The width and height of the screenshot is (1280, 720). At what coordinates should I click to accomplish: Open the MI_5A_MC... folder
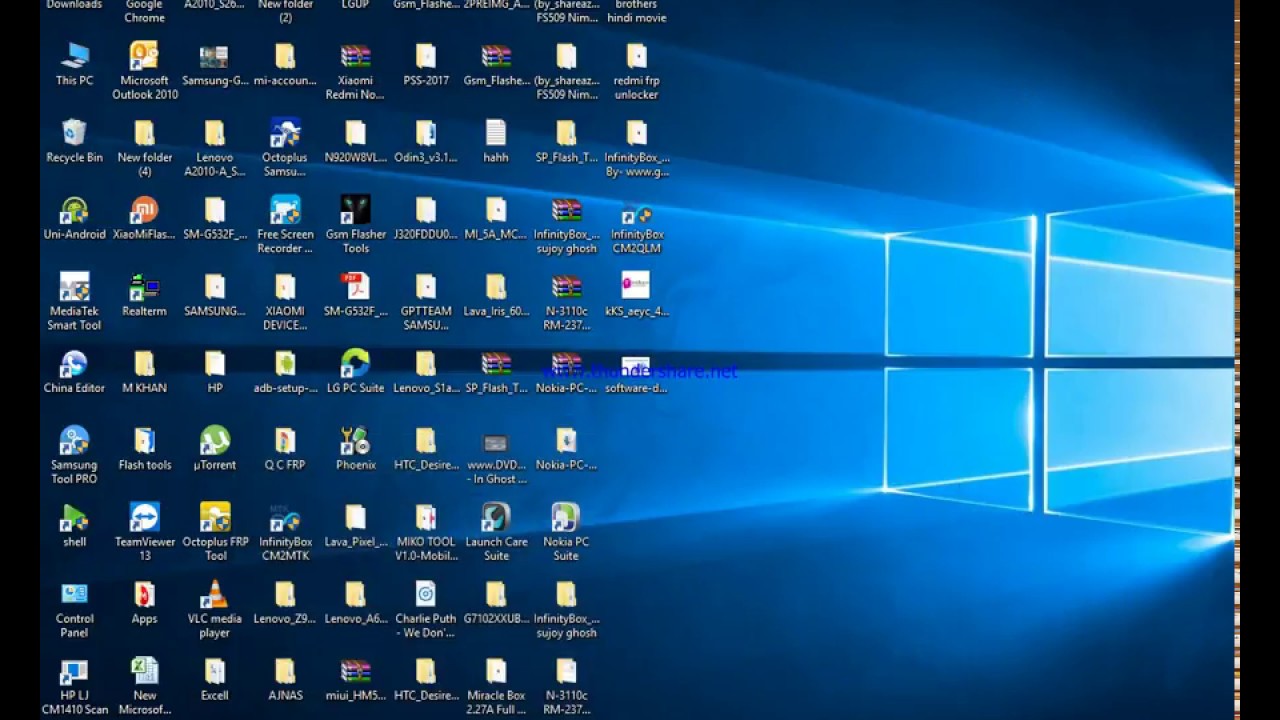[x=496, y=218]
